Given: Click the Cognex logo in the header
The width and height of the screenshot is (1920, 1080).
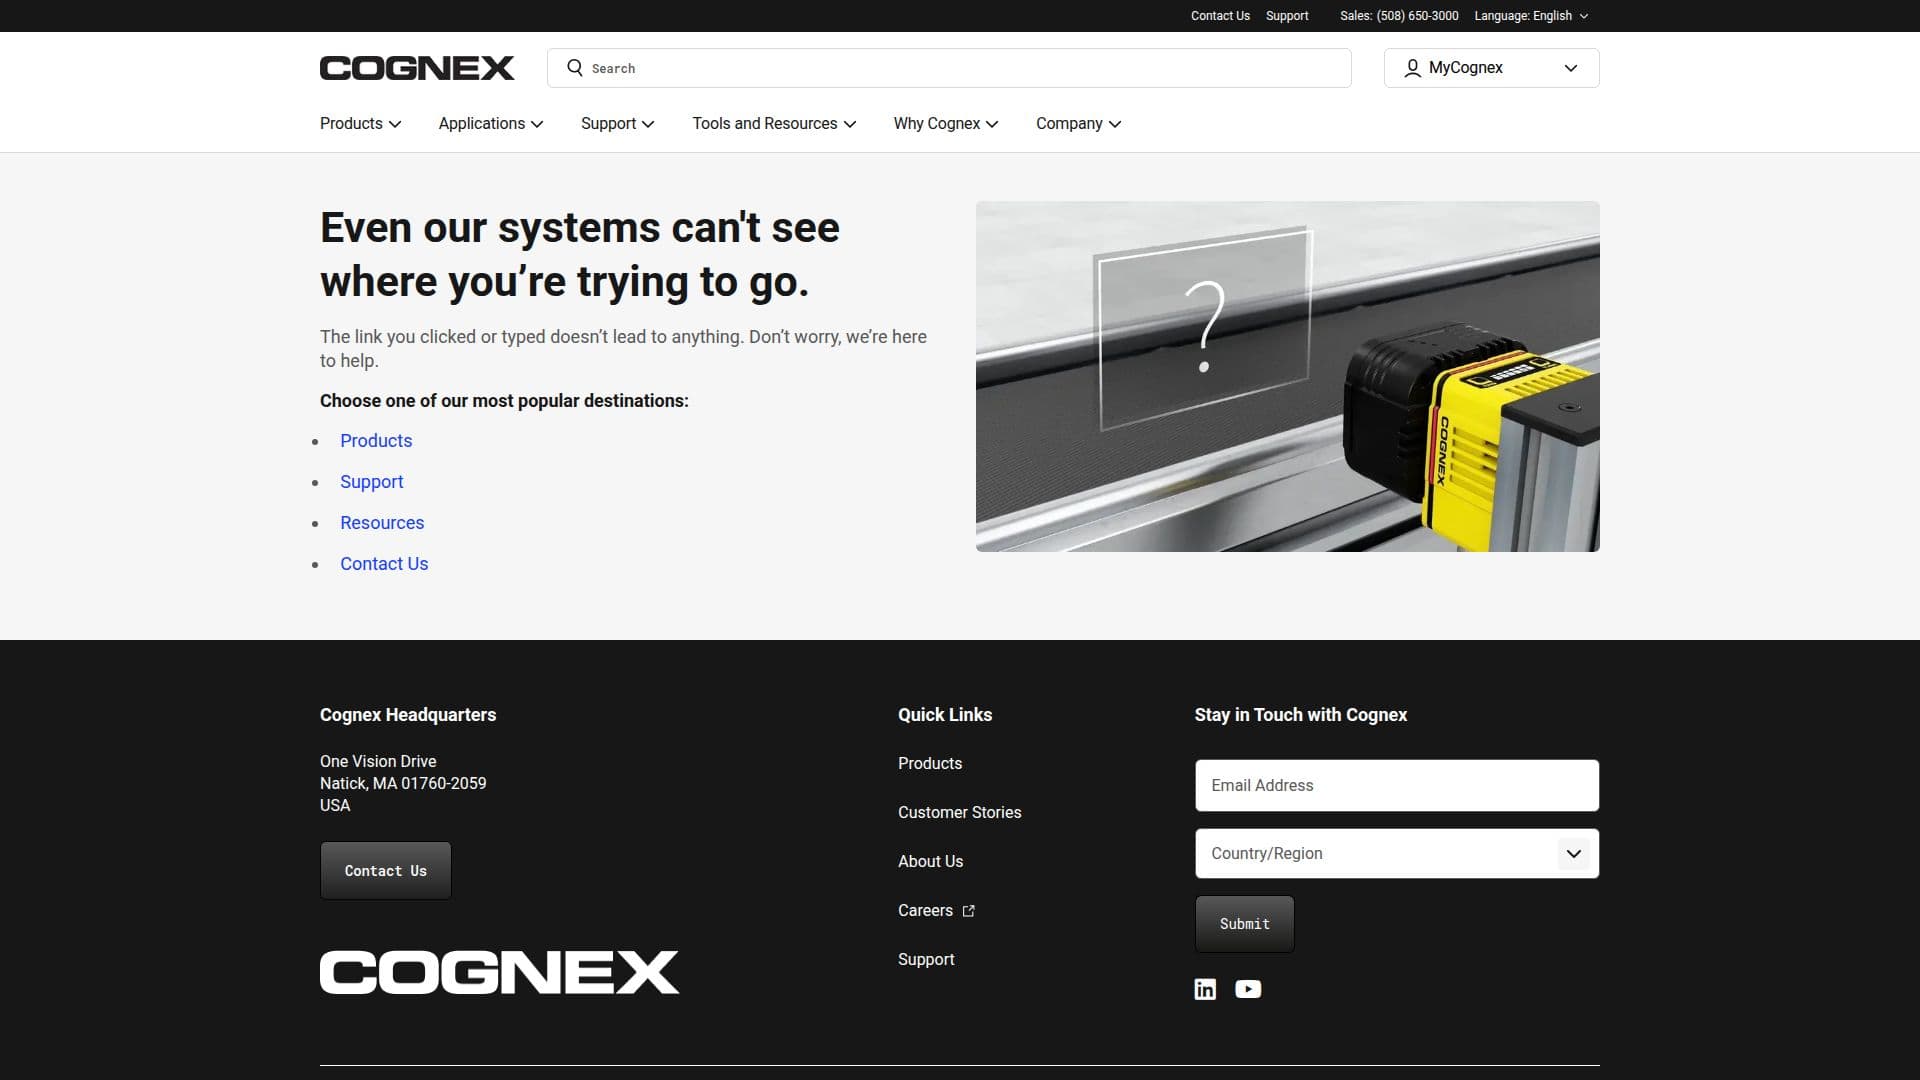Looking at the screenshot, I should click(x=417, y=68).
